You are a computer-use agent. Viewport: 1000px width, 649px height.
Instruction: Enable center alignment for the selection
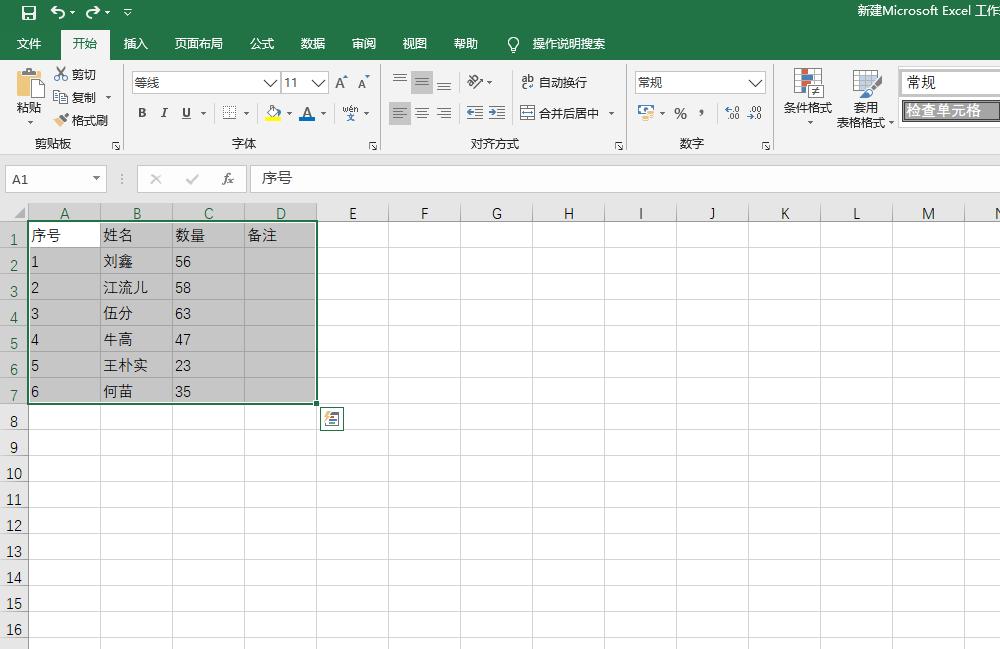[421, 113]
